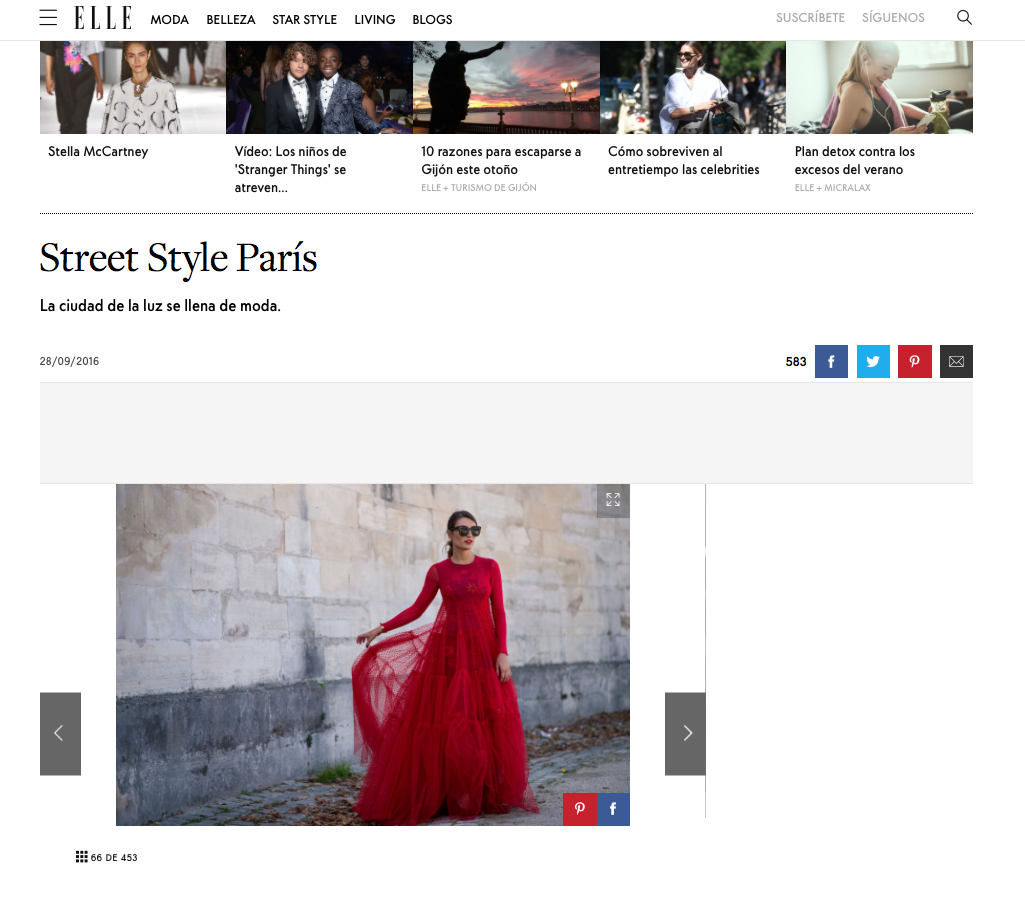Screen dimensions: 1025x901
Task: Click Stella McCartney runway thumbnail
Action: [133, 88]
